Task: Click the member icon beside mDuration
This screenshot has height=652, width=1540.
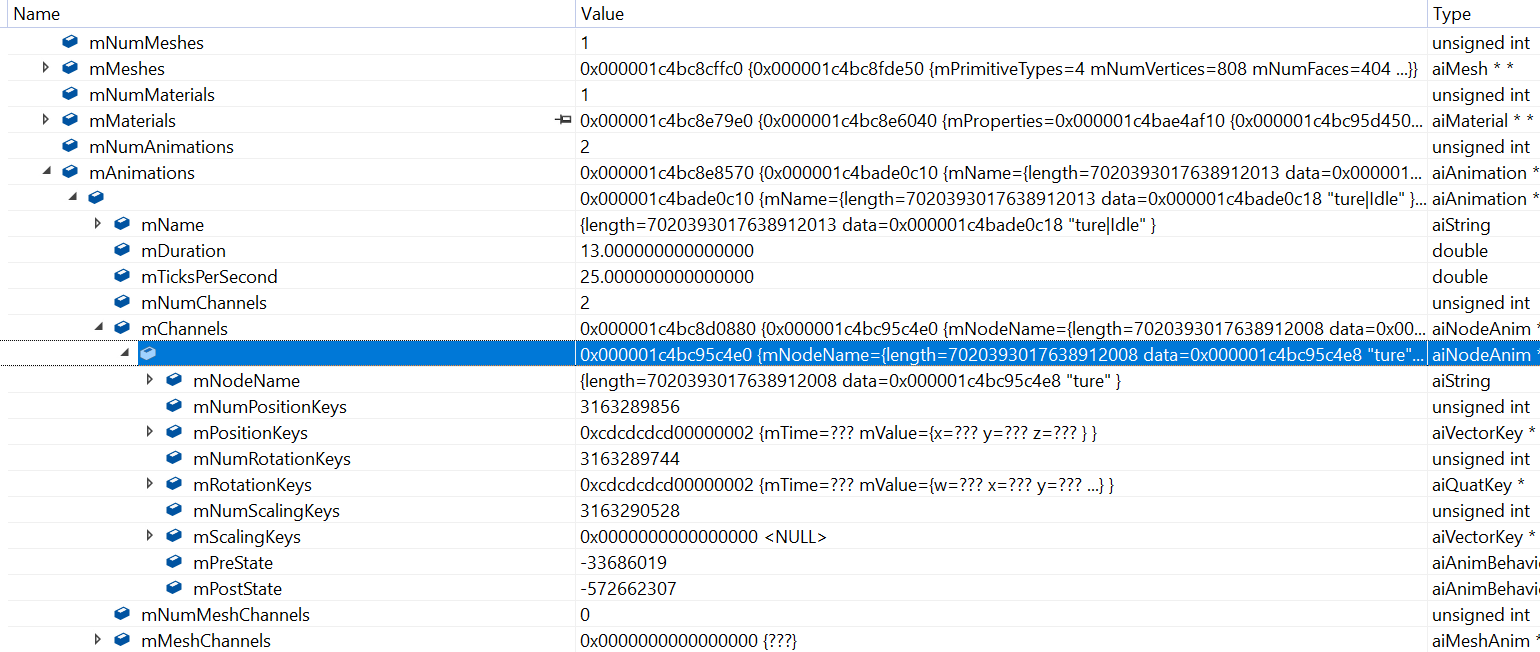Action: 121,250
